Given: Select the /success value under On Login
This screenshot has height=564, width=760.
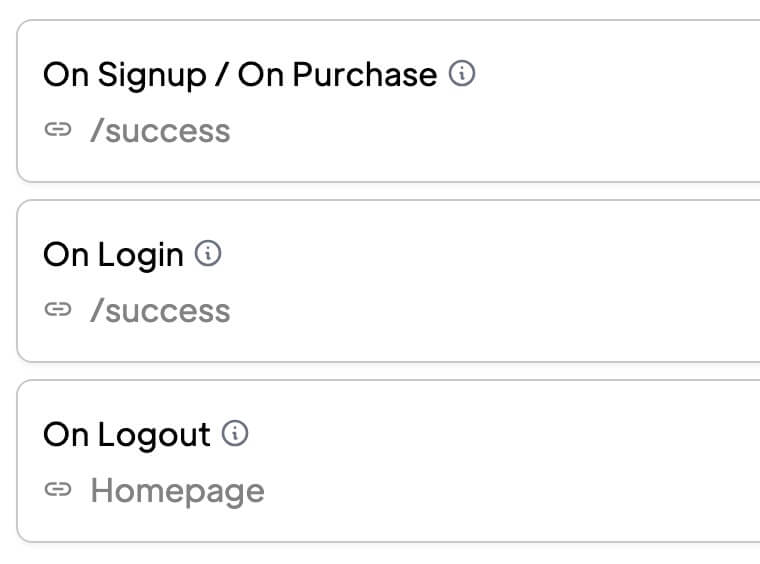Looking at the screenshot, I should coord(160,311).
